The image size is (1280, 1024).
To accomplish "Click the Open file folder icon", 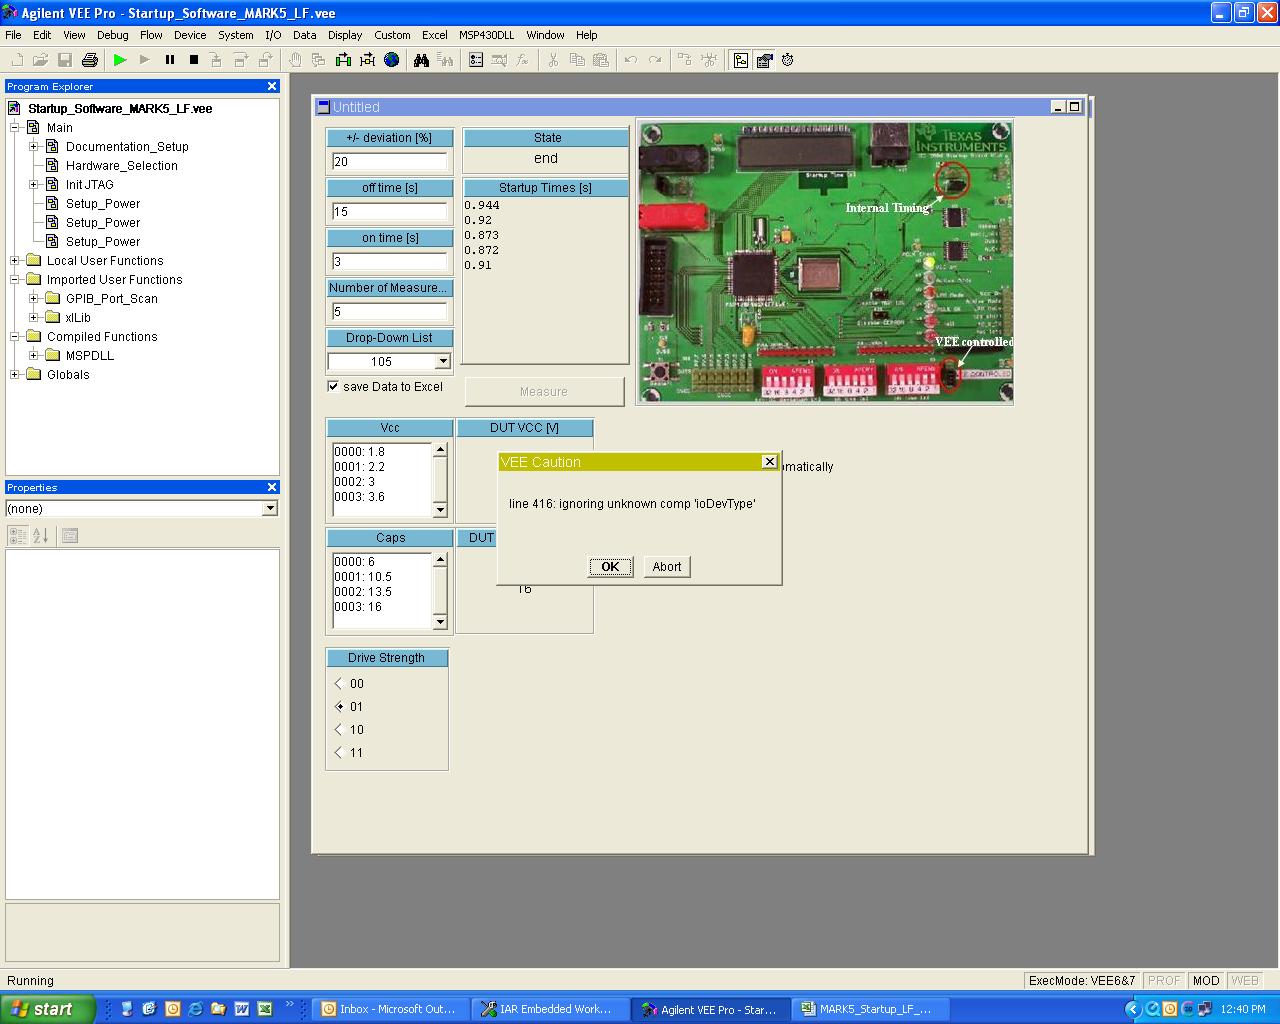I will pyautogui.click(x=41, y=60).
